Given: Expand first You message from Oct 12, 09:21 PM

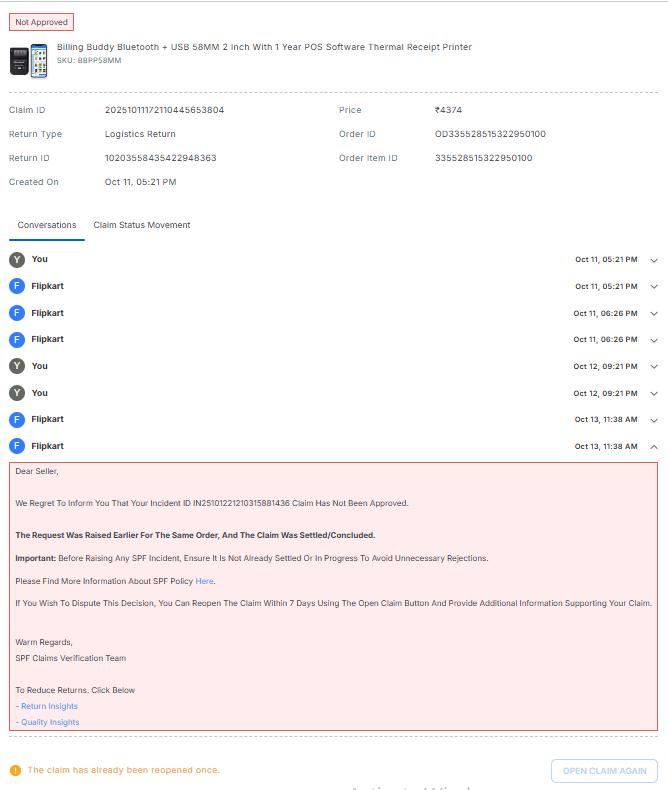Looking at the screenshot, I should pyautogui.click(x=654, y=367).
